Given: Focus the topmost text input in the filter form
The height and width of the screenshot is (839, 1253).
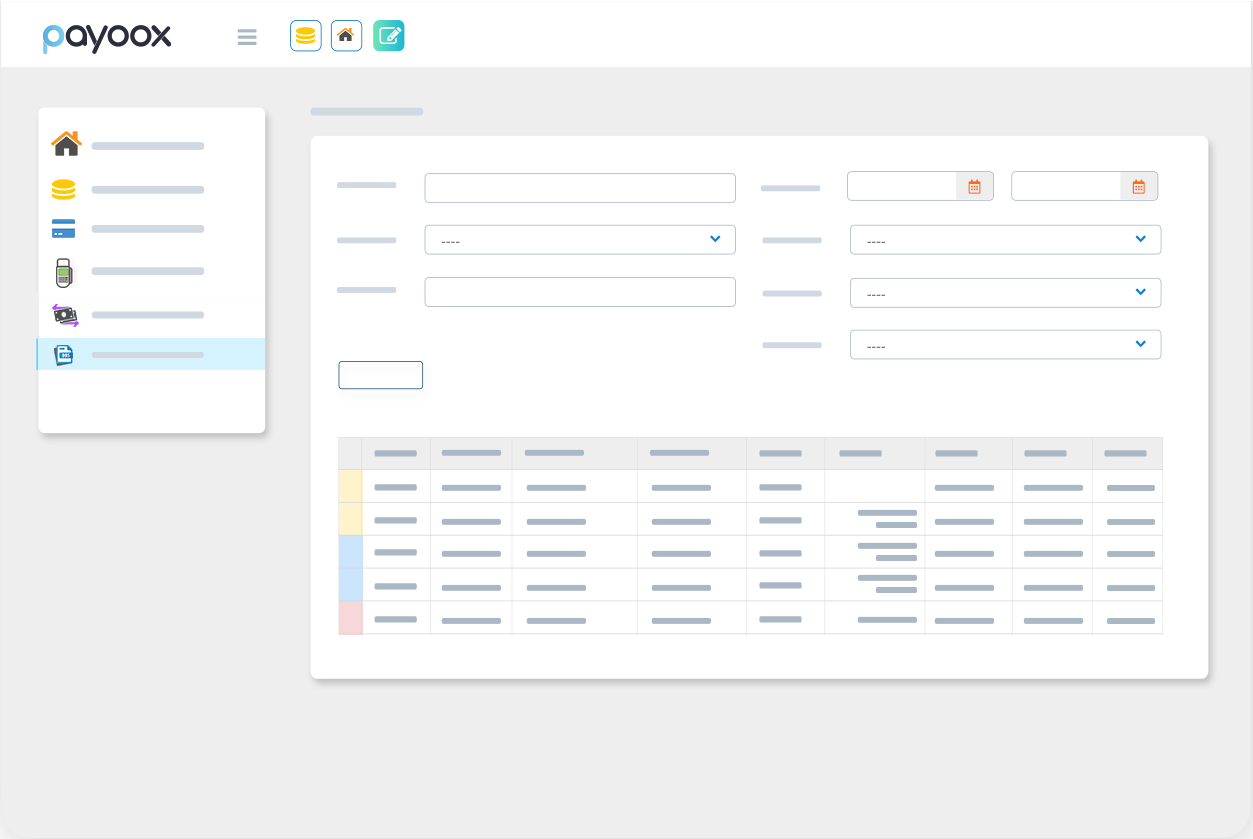Looking at the screenshot, I should pos(580,188).
